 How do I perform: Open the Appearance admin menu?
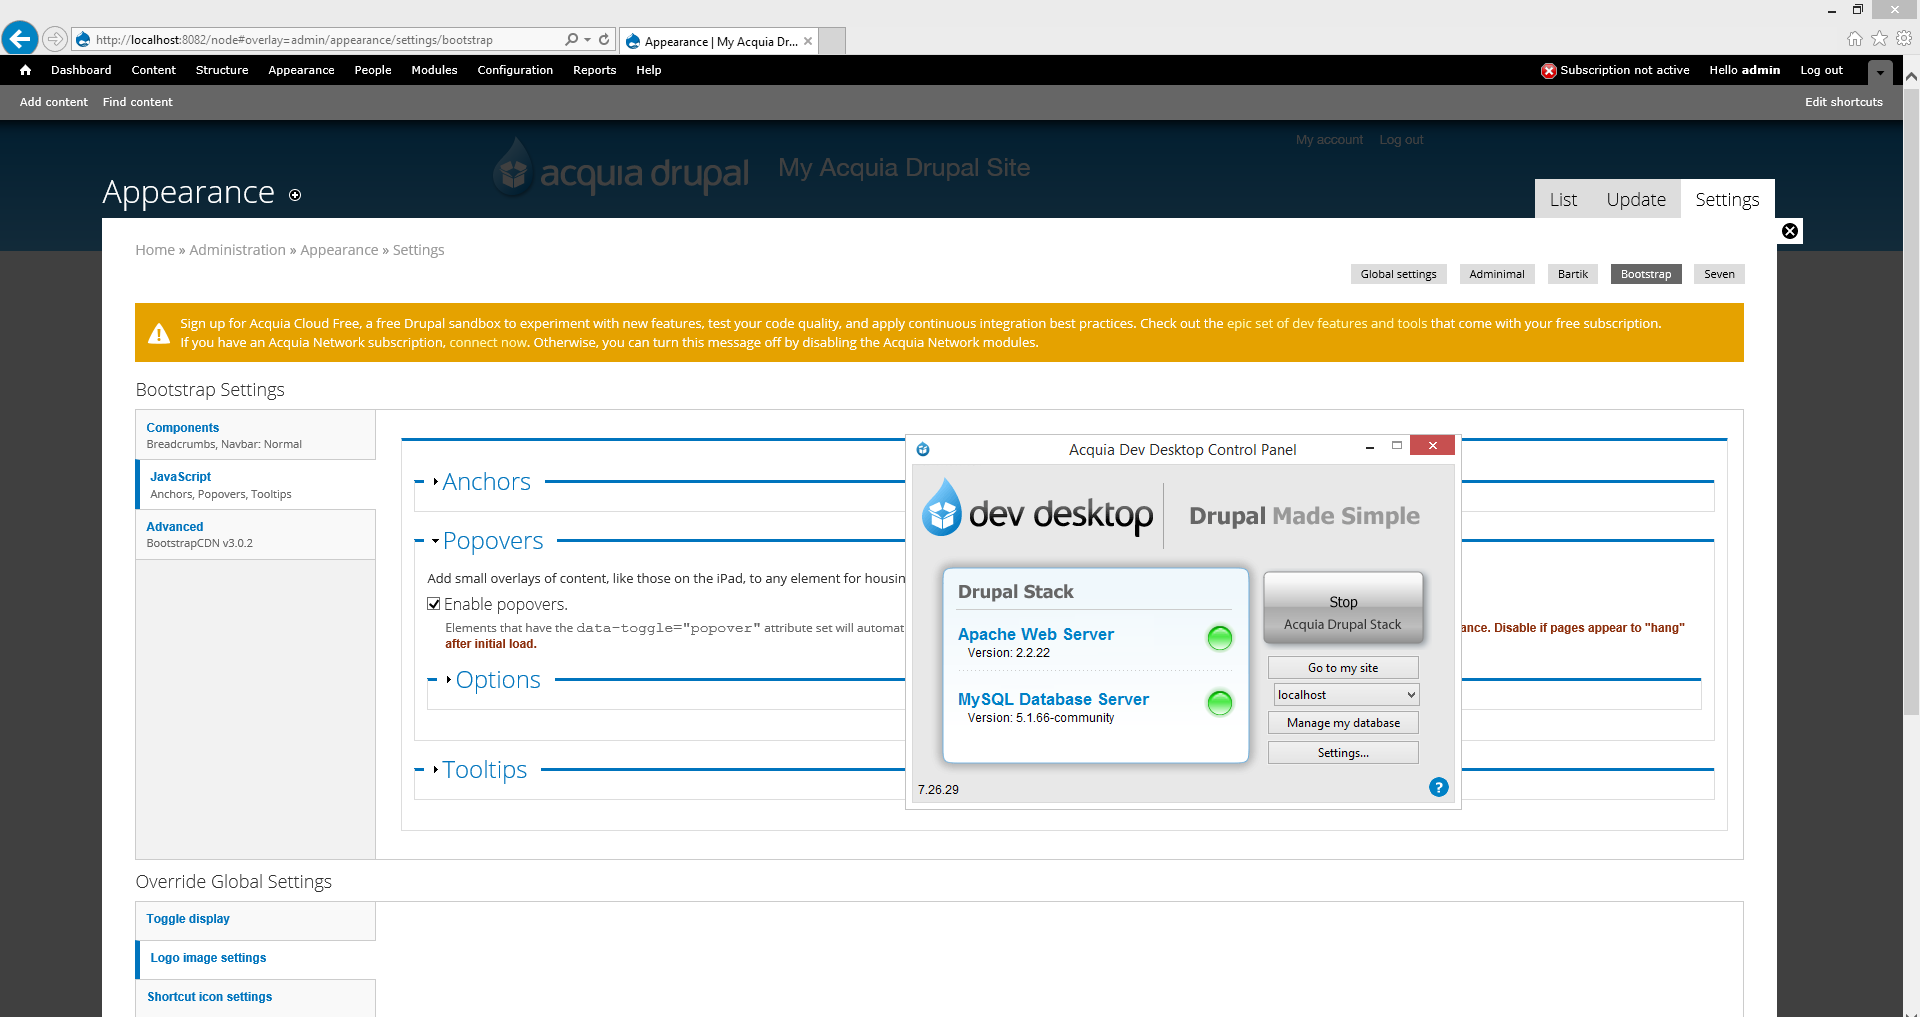click(301, 70)
